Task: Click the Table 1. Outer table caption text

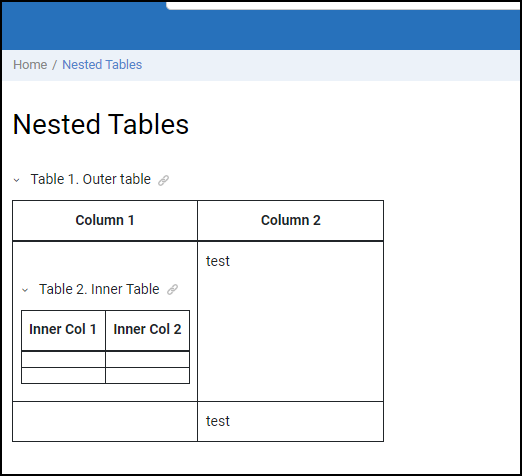Action: coord(91,179)
